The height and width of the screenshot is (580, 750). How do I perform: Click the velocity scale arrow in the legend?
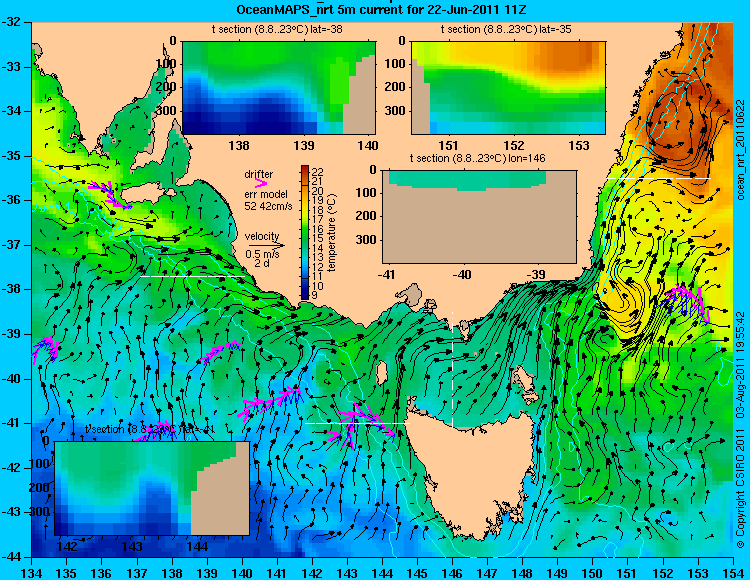tap(266, 245)
